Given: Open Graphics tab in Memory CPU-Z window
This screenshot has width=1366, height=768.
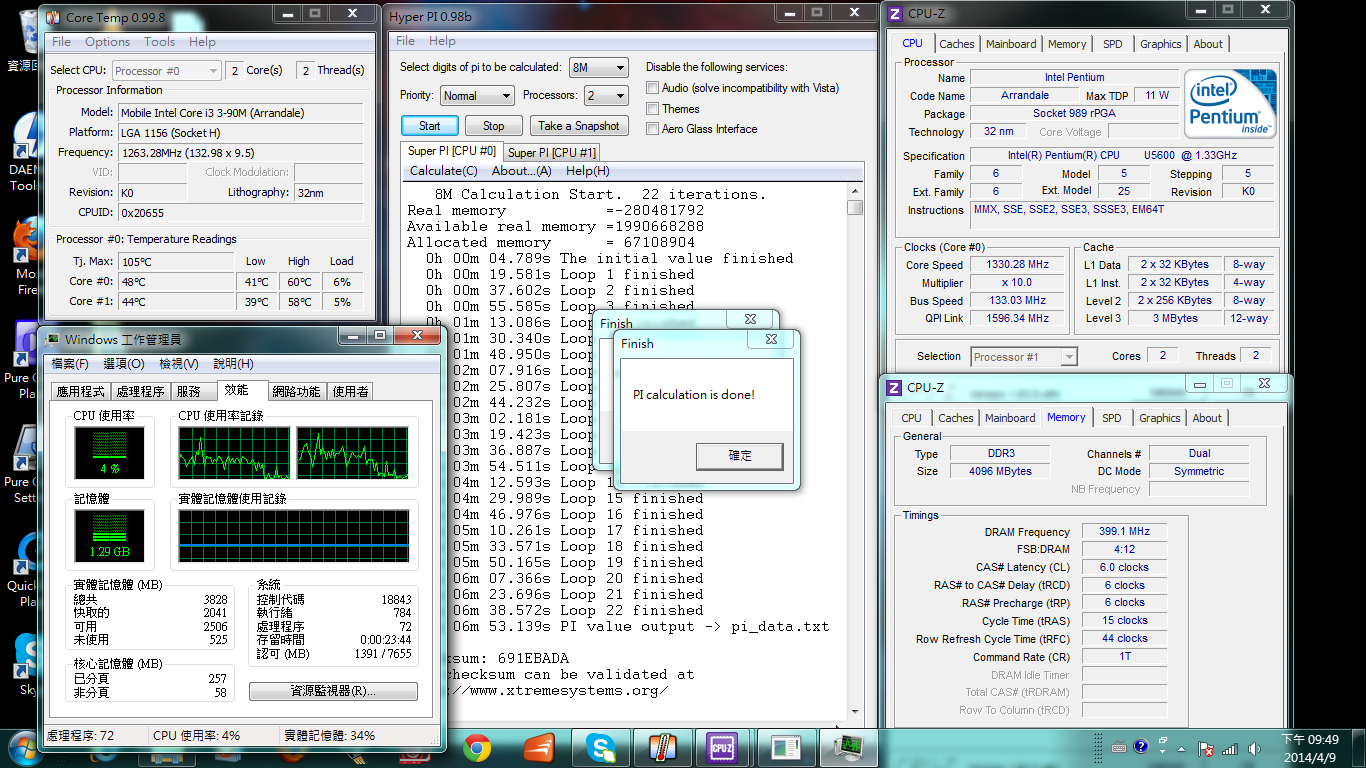Looking at the screenshot, I should tap(1160, 418).
